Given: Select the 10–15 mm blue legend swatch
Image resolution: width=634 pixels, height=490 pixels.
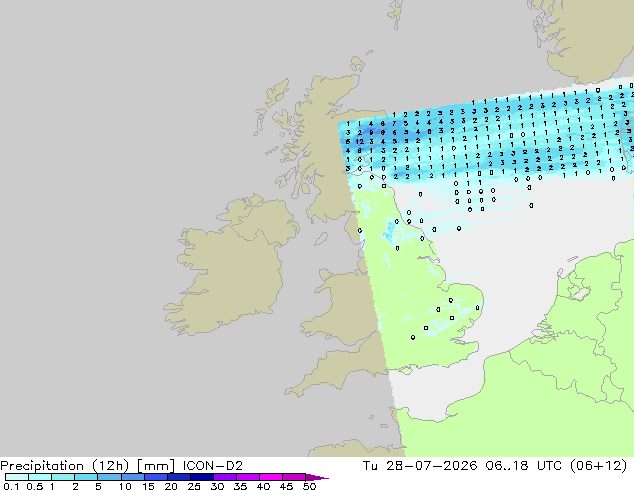Looking at the screenshot, I should (x=133, y=477).
